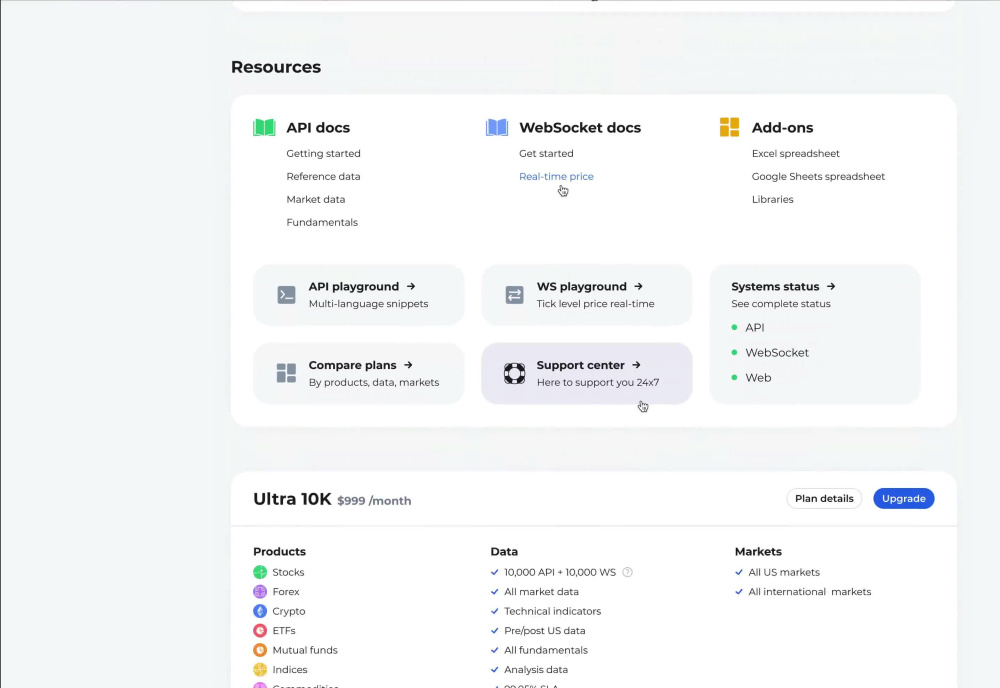The height and width of the screenshot is (688, 1000).
Task: Click the API playground terminal icon
Action: click(286, 295)
